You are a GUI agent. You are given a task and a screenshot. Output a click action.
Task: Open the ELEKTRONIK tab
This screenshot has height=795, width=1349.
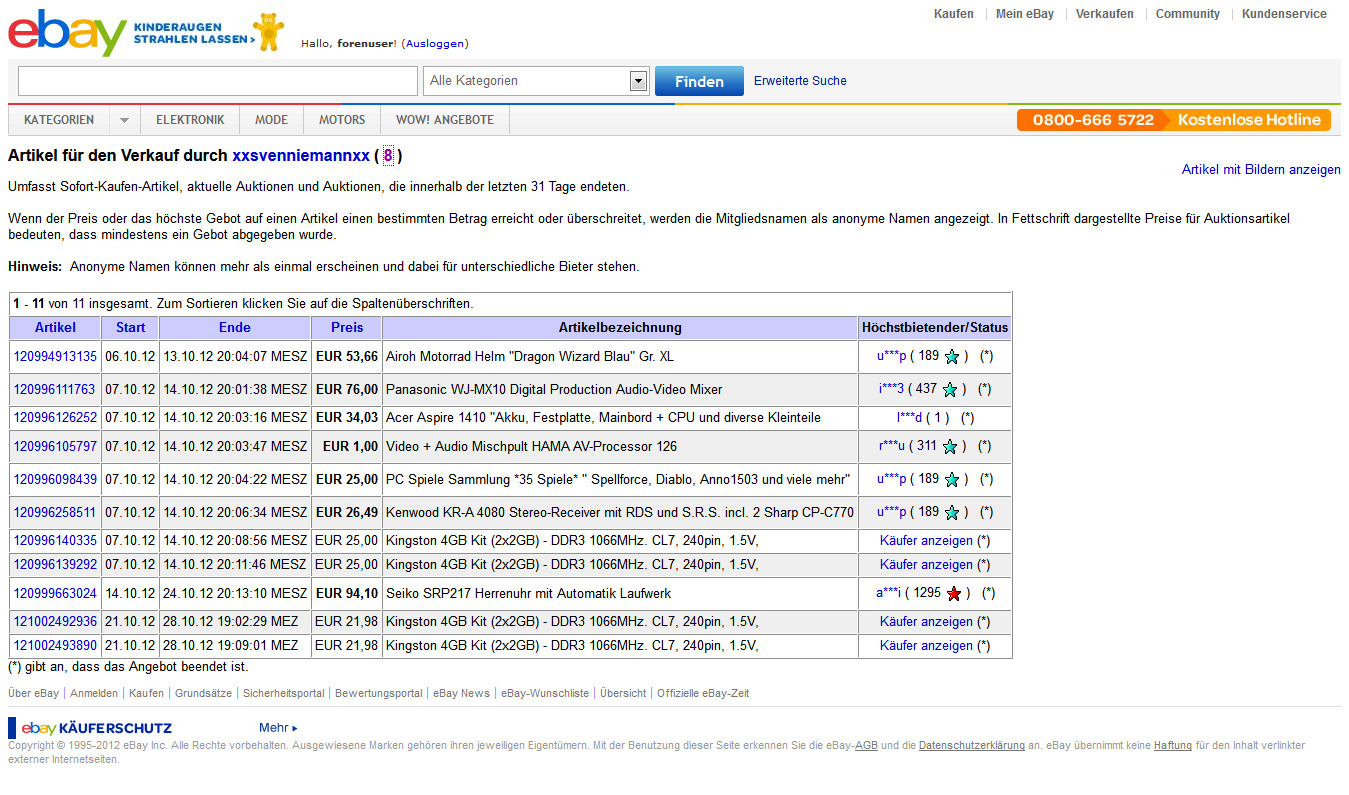click(x=190, y=120)
